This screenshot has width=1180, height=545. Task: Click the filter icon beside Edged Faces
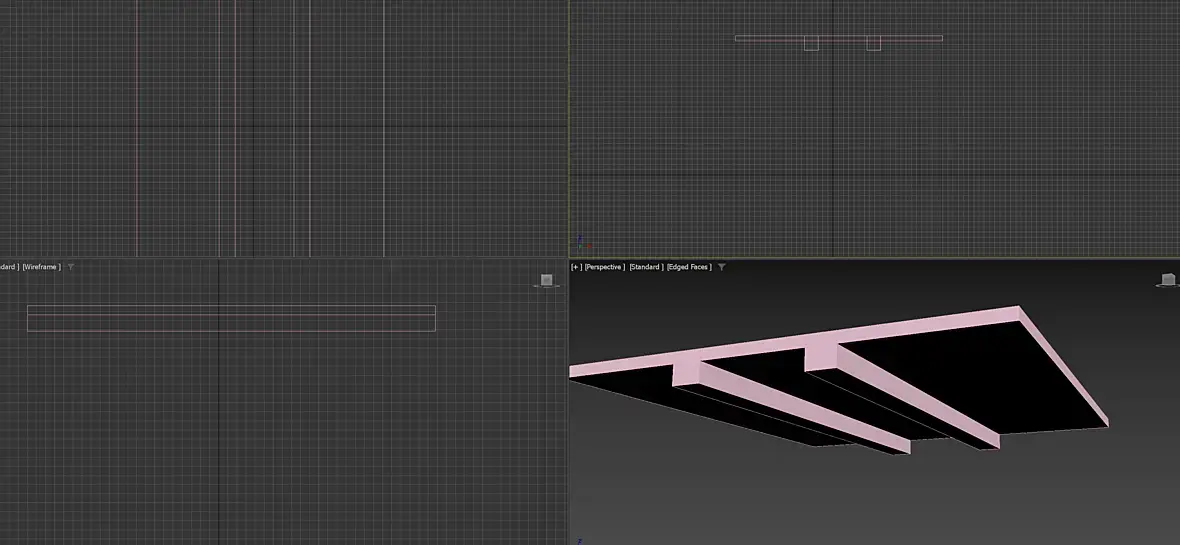(722, 267)
